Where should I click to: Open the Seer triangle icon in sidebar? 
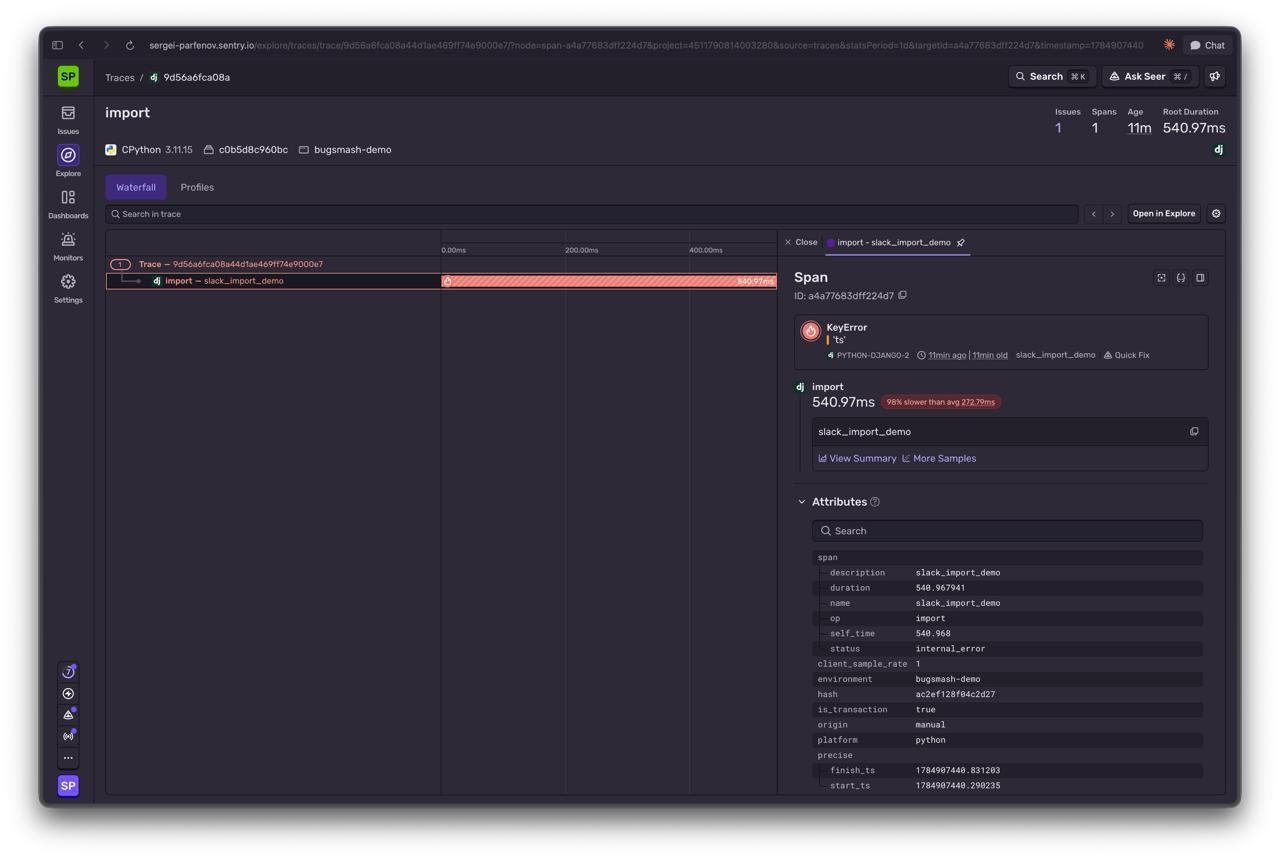pos(68,715)
